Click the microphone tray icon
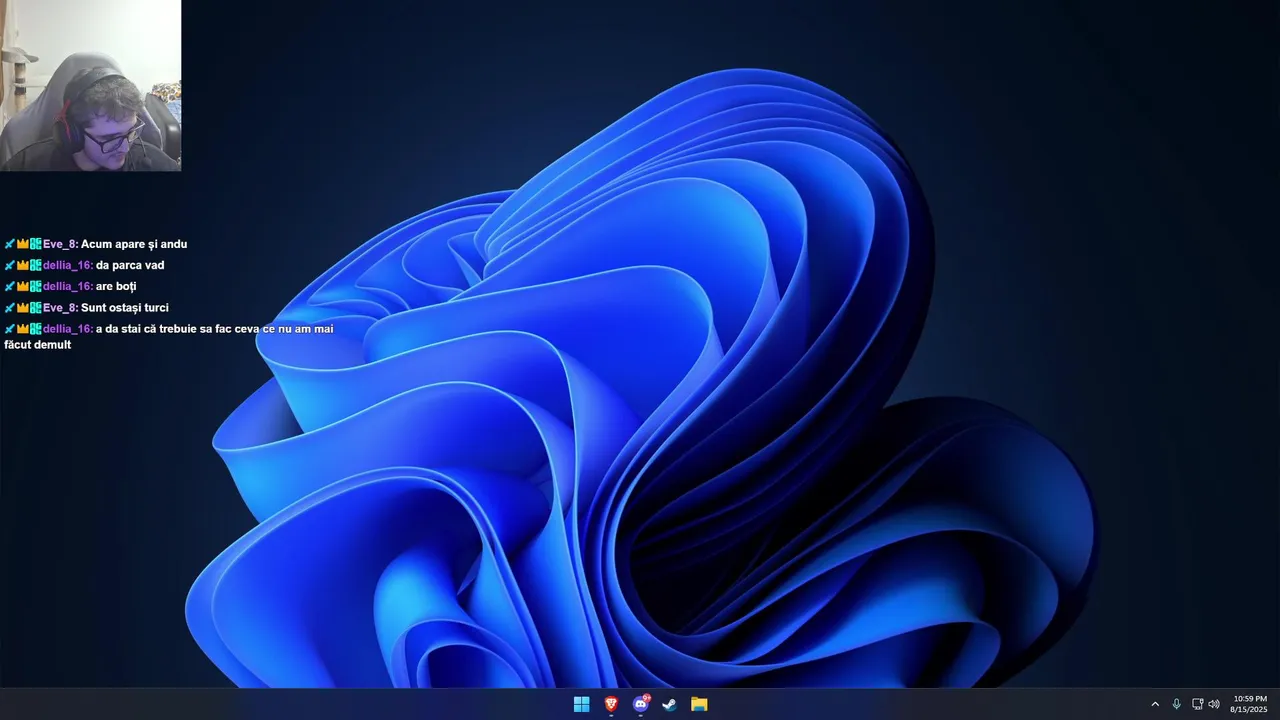This screenshot has width=1280, height=720. click(1176, 704)
